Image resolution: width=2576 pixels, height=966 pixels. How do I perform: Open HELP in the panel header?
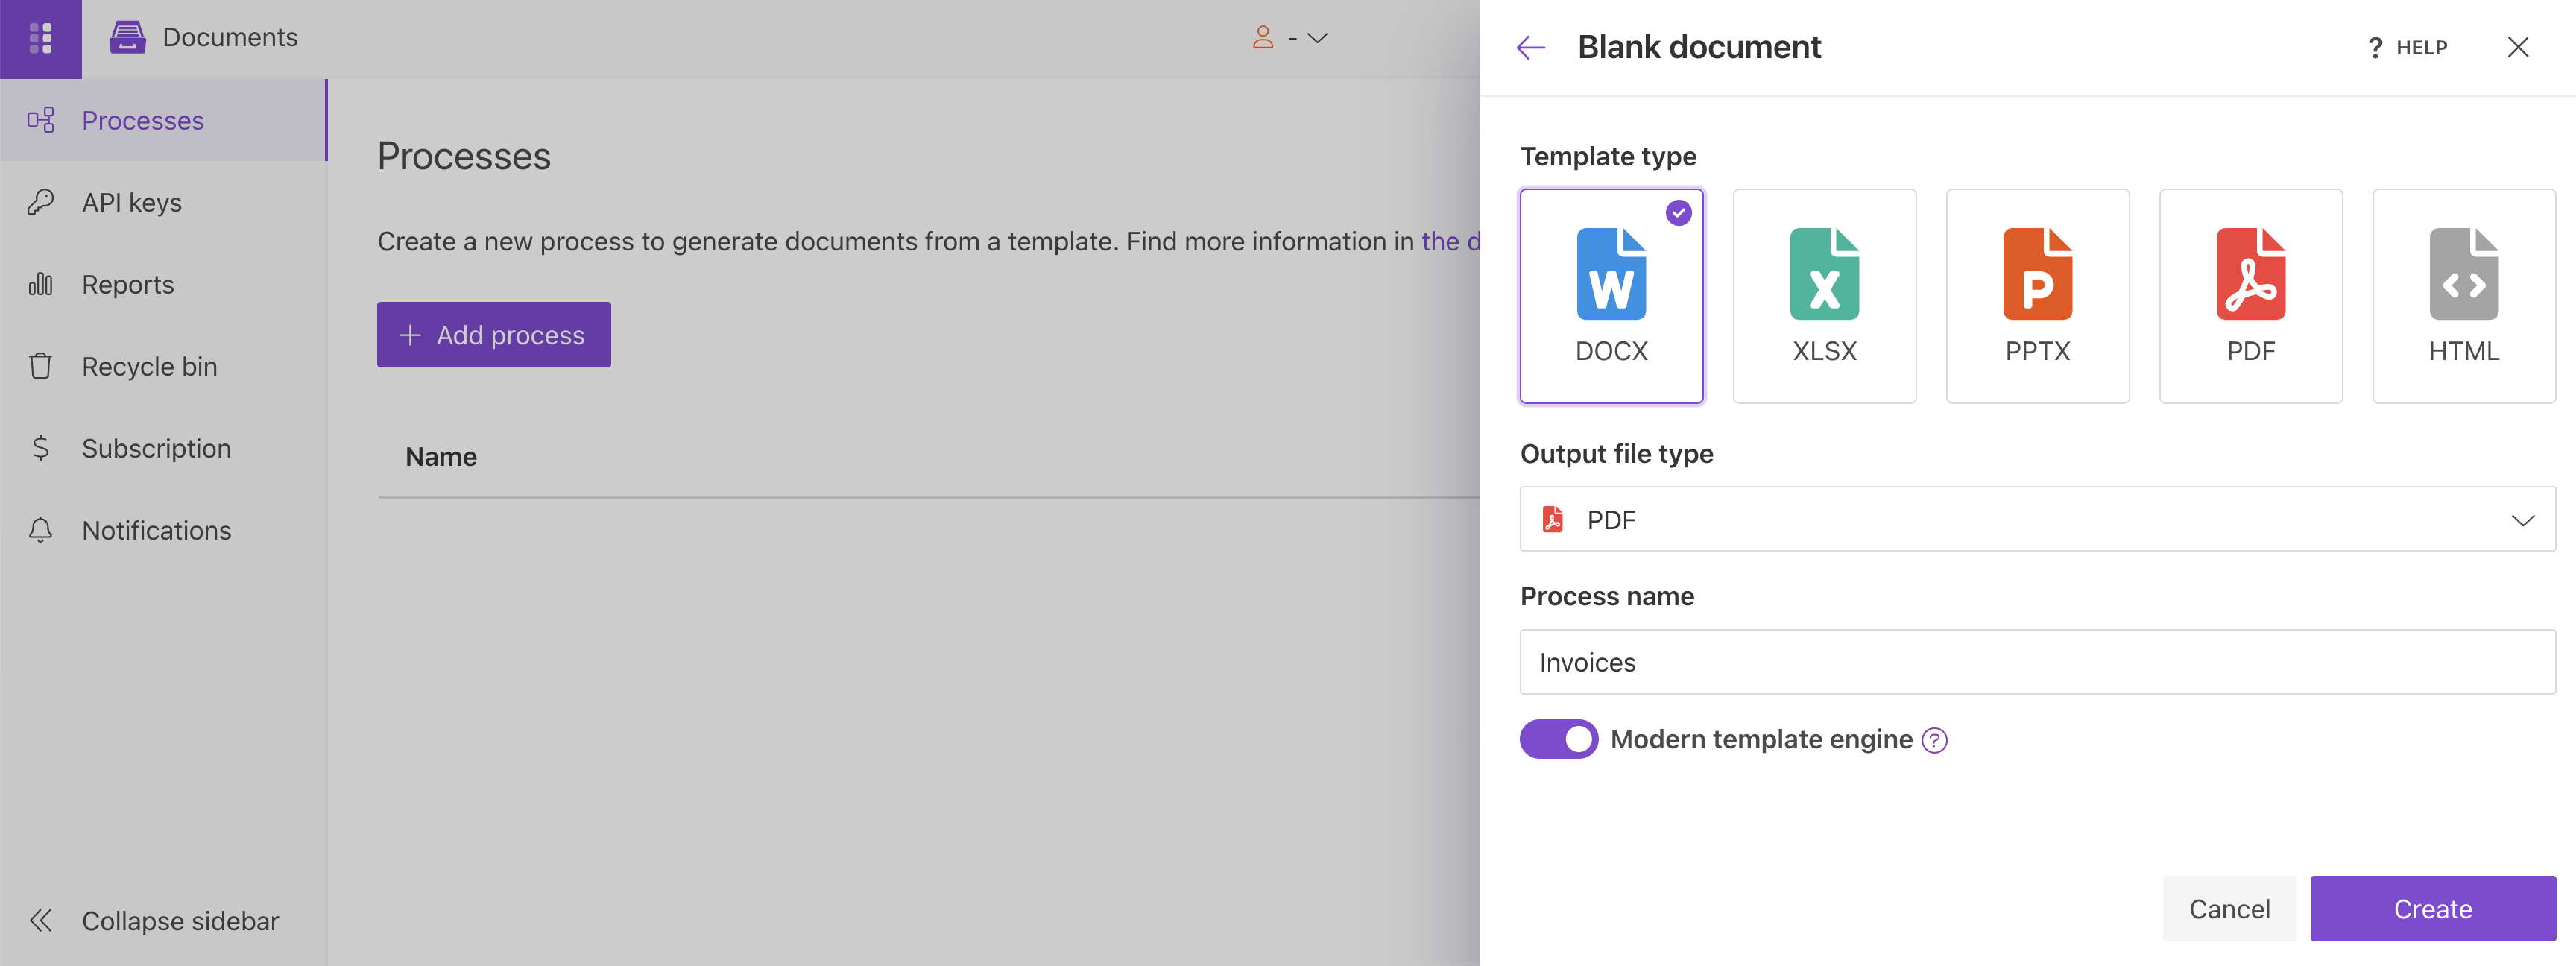2408,47
